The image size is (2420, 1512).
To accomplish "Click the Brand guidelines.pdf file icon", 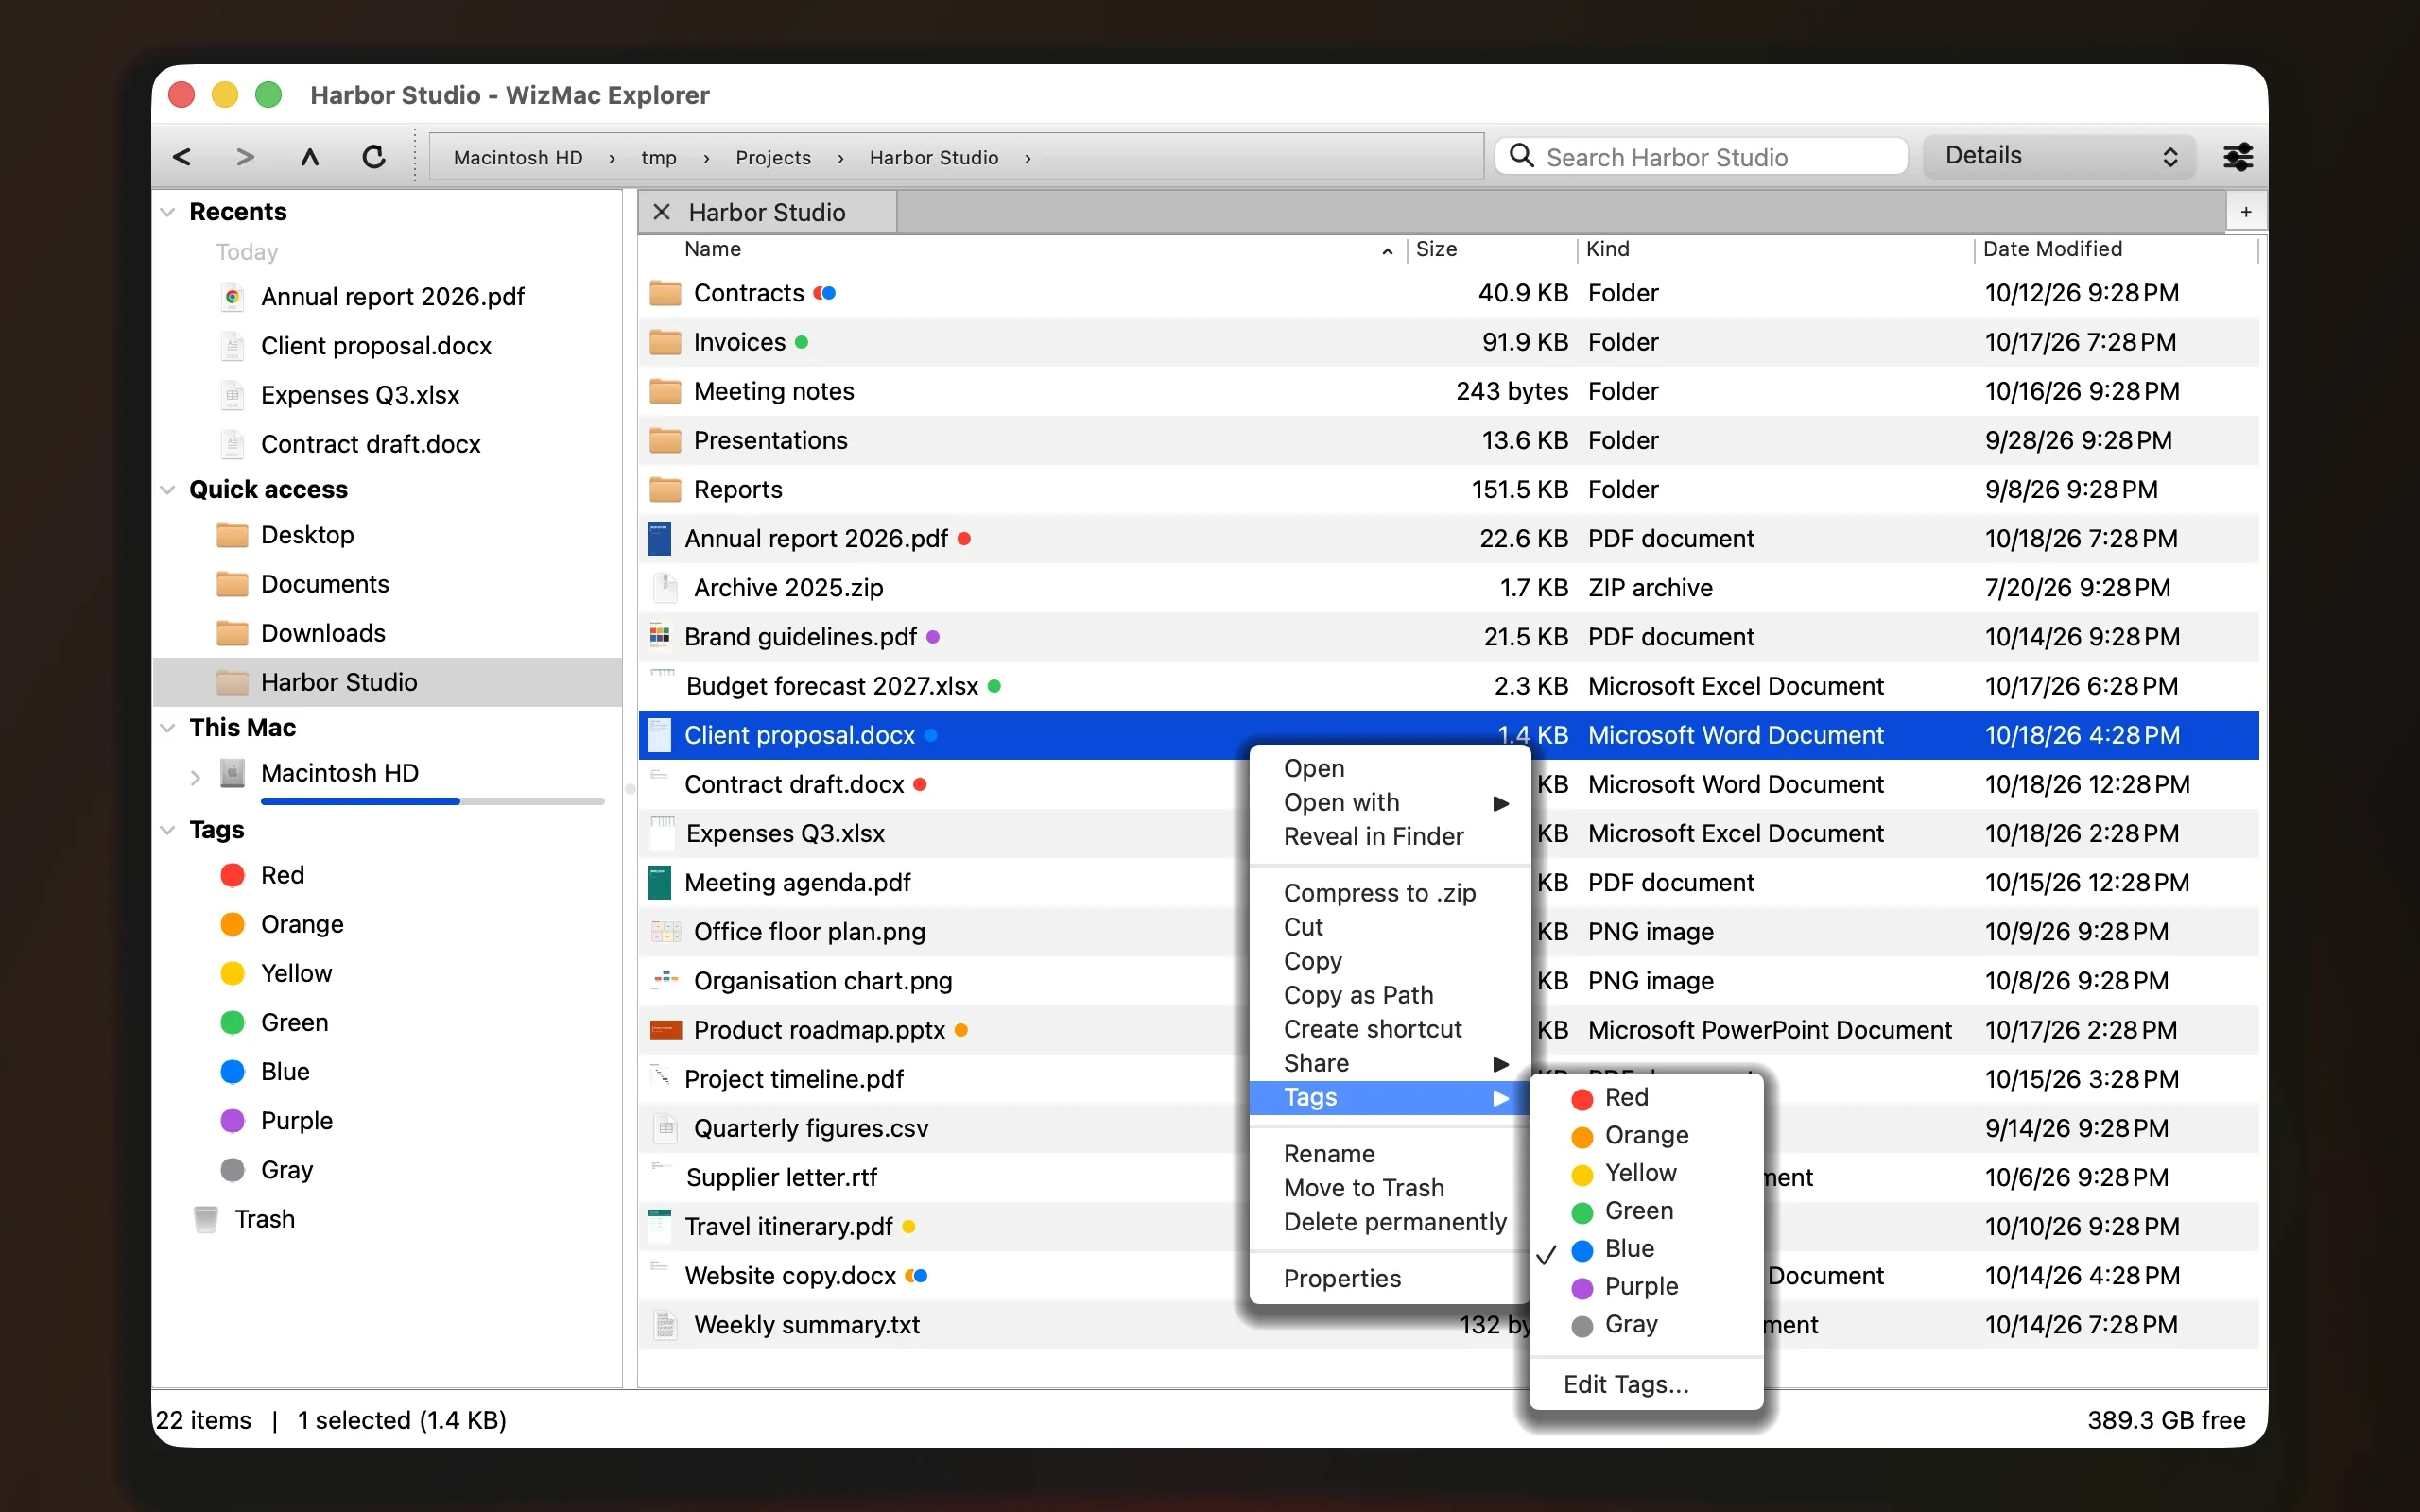I will tap(659, 637).
